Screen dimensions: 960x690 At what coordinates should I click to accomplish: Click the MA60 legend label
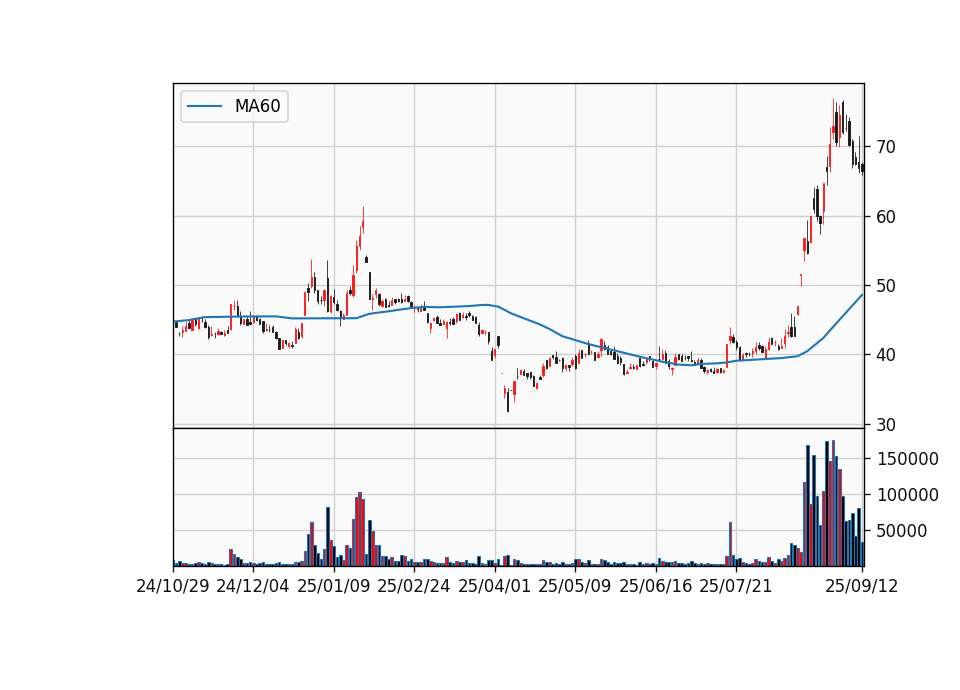pos(258,106)
